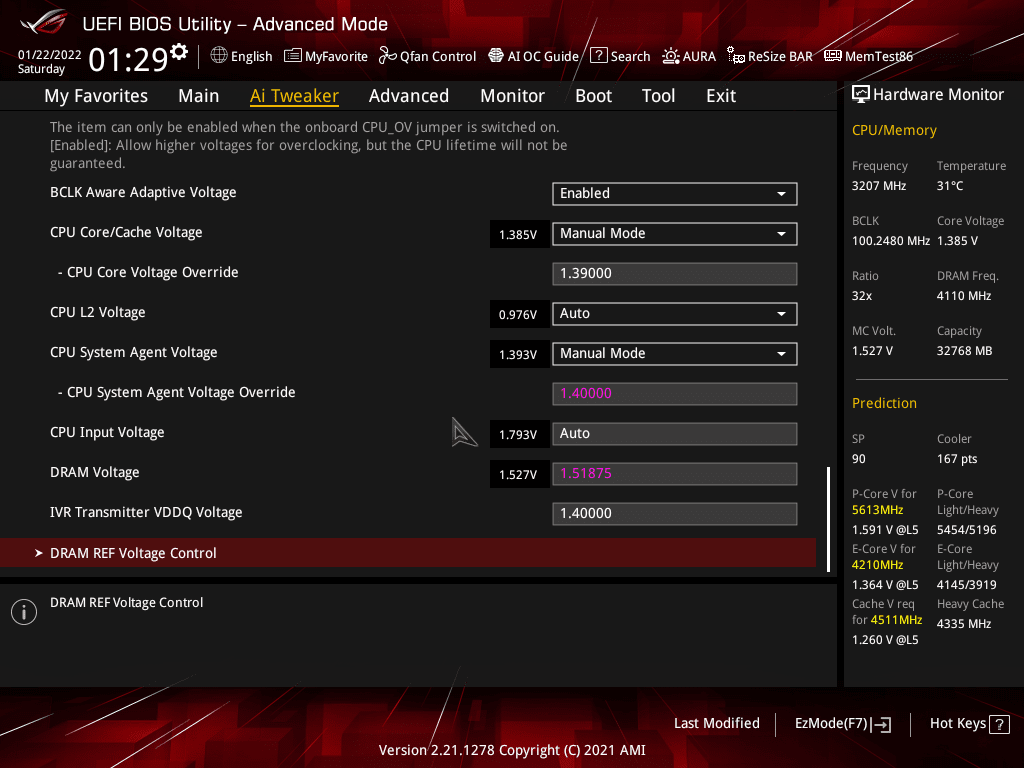Viewport: 1024px width, 768px height.
Task: Click the settings list vertical scrollbar
Action: tap(828, 519)
